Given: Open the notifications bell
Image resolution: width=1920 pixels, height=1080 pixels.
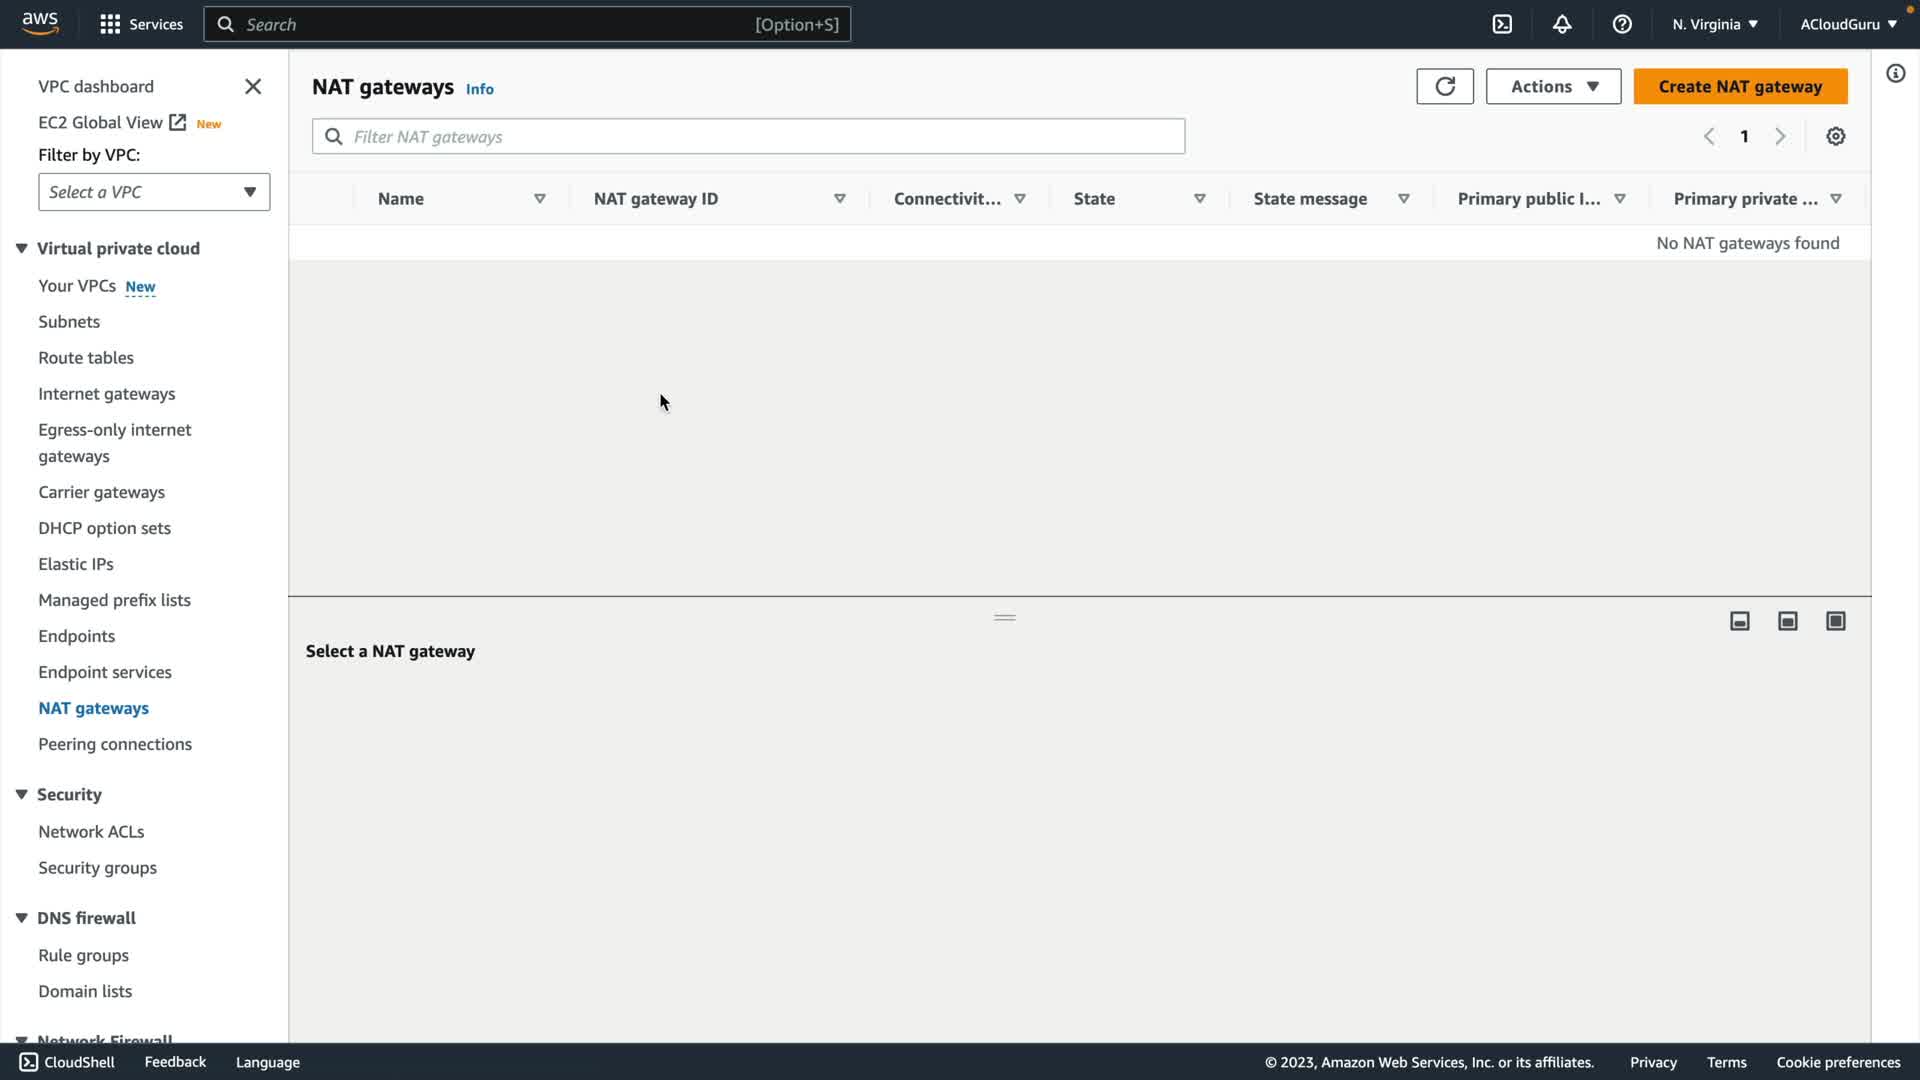Looking at the screenshot, I should click(1562, 24).
